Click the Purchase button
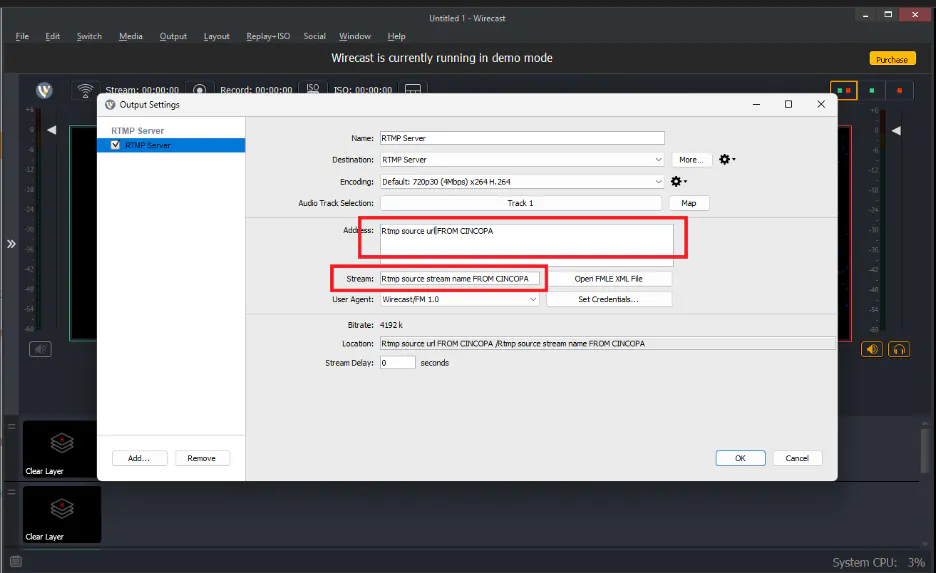936x573 pixels. (x=892, y=59)
